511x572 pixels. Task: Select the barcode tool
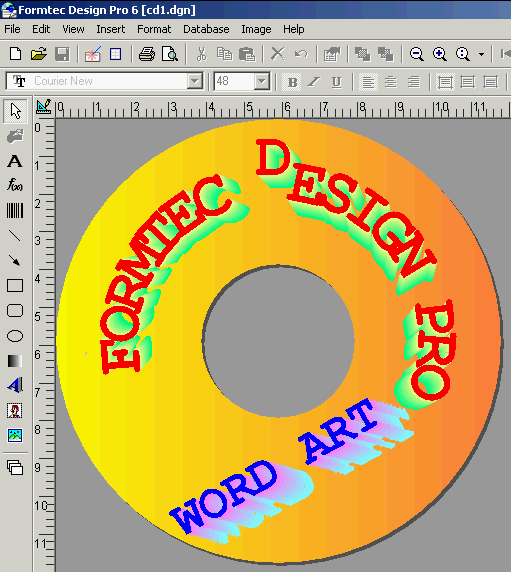[15, 210]
